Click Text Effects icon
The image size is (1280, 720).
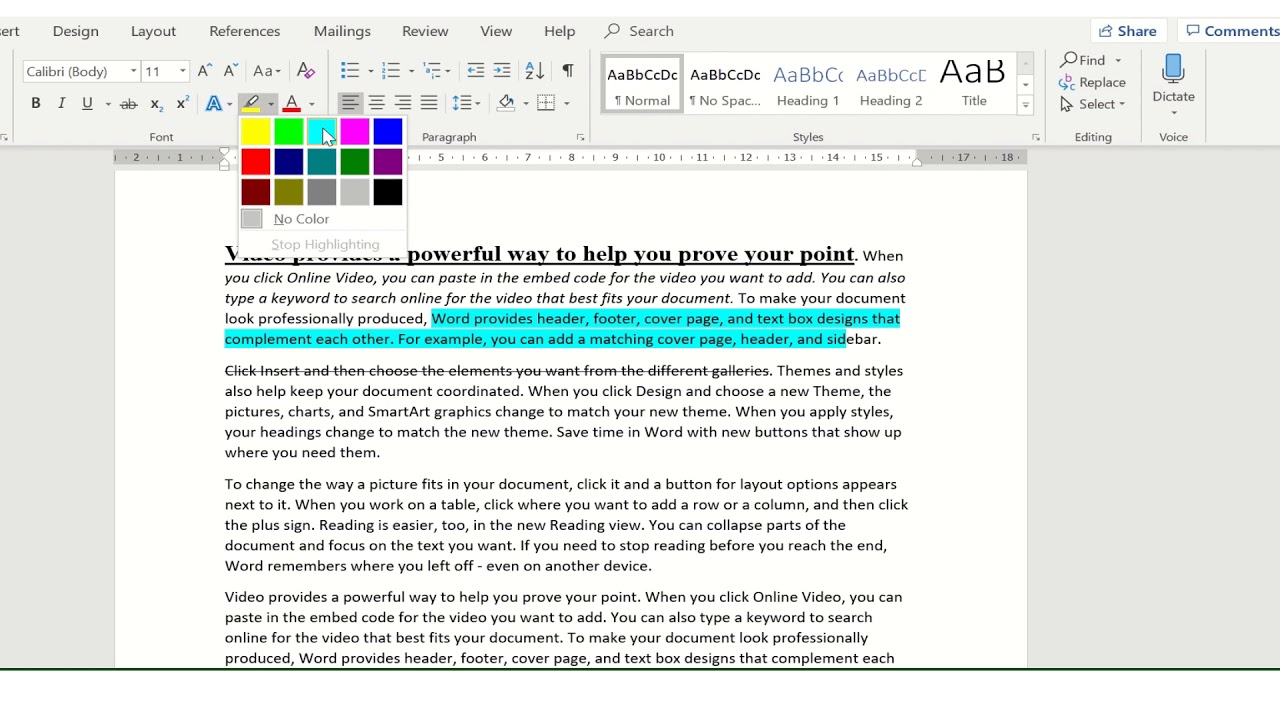coord(213,103)
